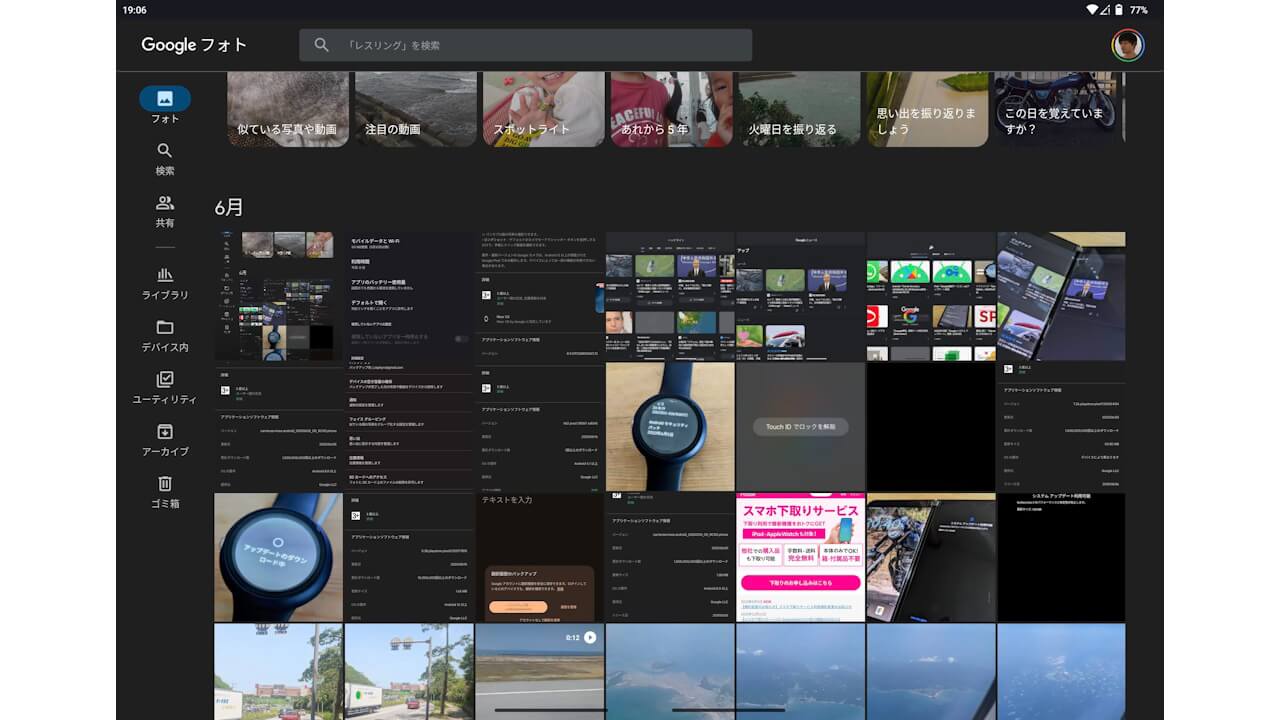This screenshot has width=1280, height=720.
Task: Click the search bar to search photos
Action: (x=540, y=45)
